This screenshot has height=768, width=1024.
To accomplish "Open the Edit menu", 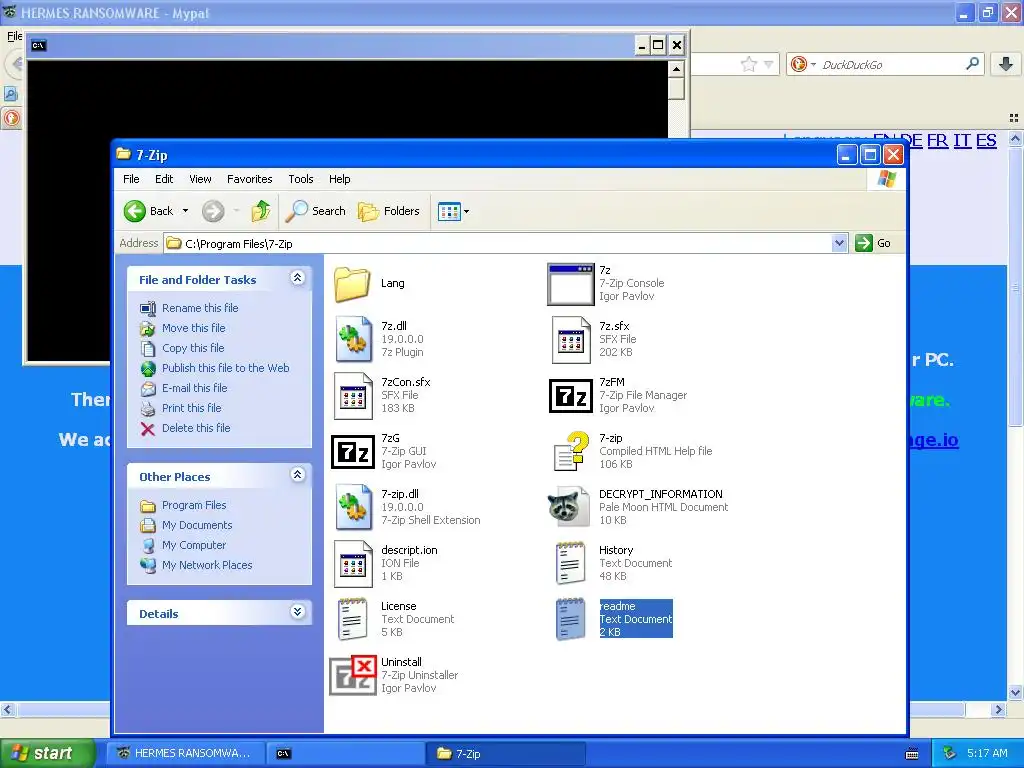I will pyautogui.click(x=164, y=179).
